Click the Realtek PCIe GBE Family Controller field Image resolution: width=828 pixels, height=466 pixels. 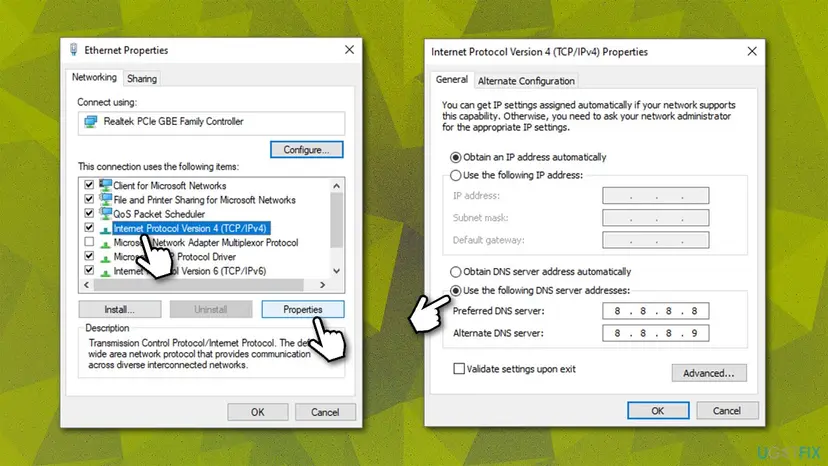click(211, 123)
